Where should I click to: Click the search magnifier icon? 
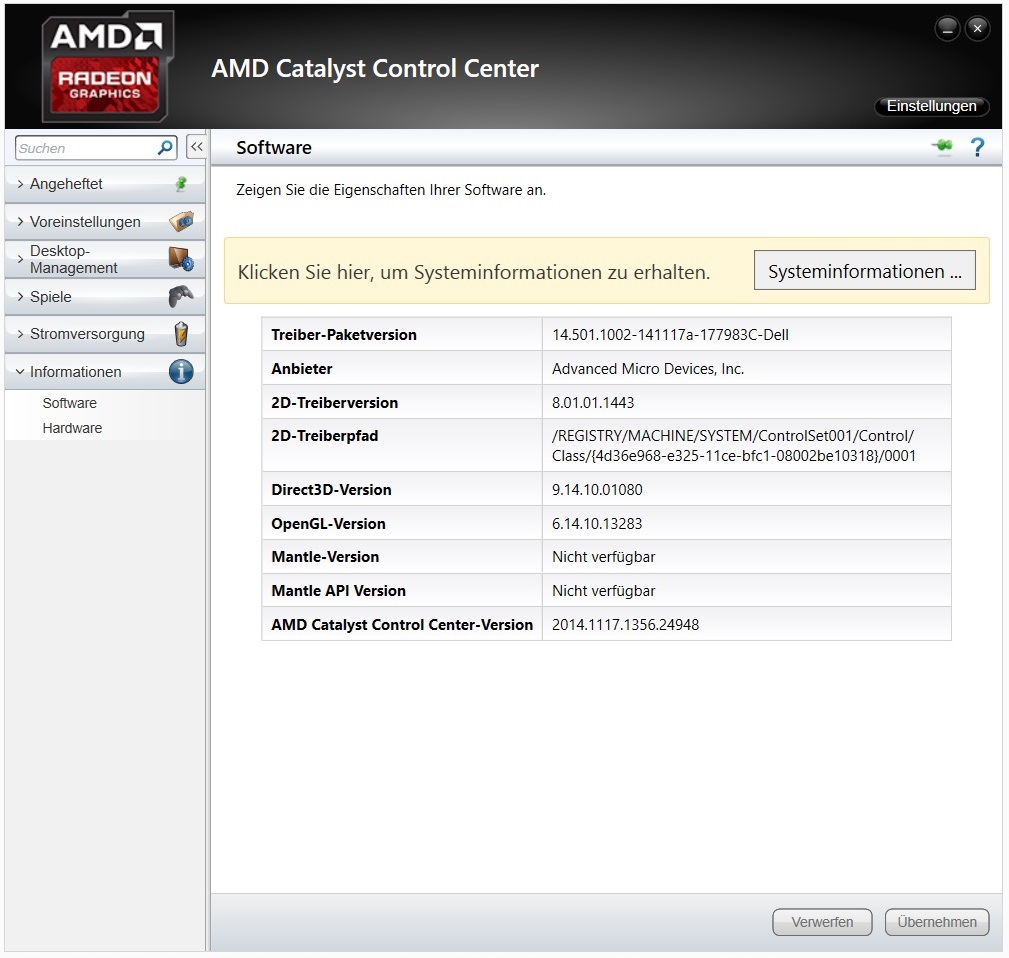click(x=165, y=147)
